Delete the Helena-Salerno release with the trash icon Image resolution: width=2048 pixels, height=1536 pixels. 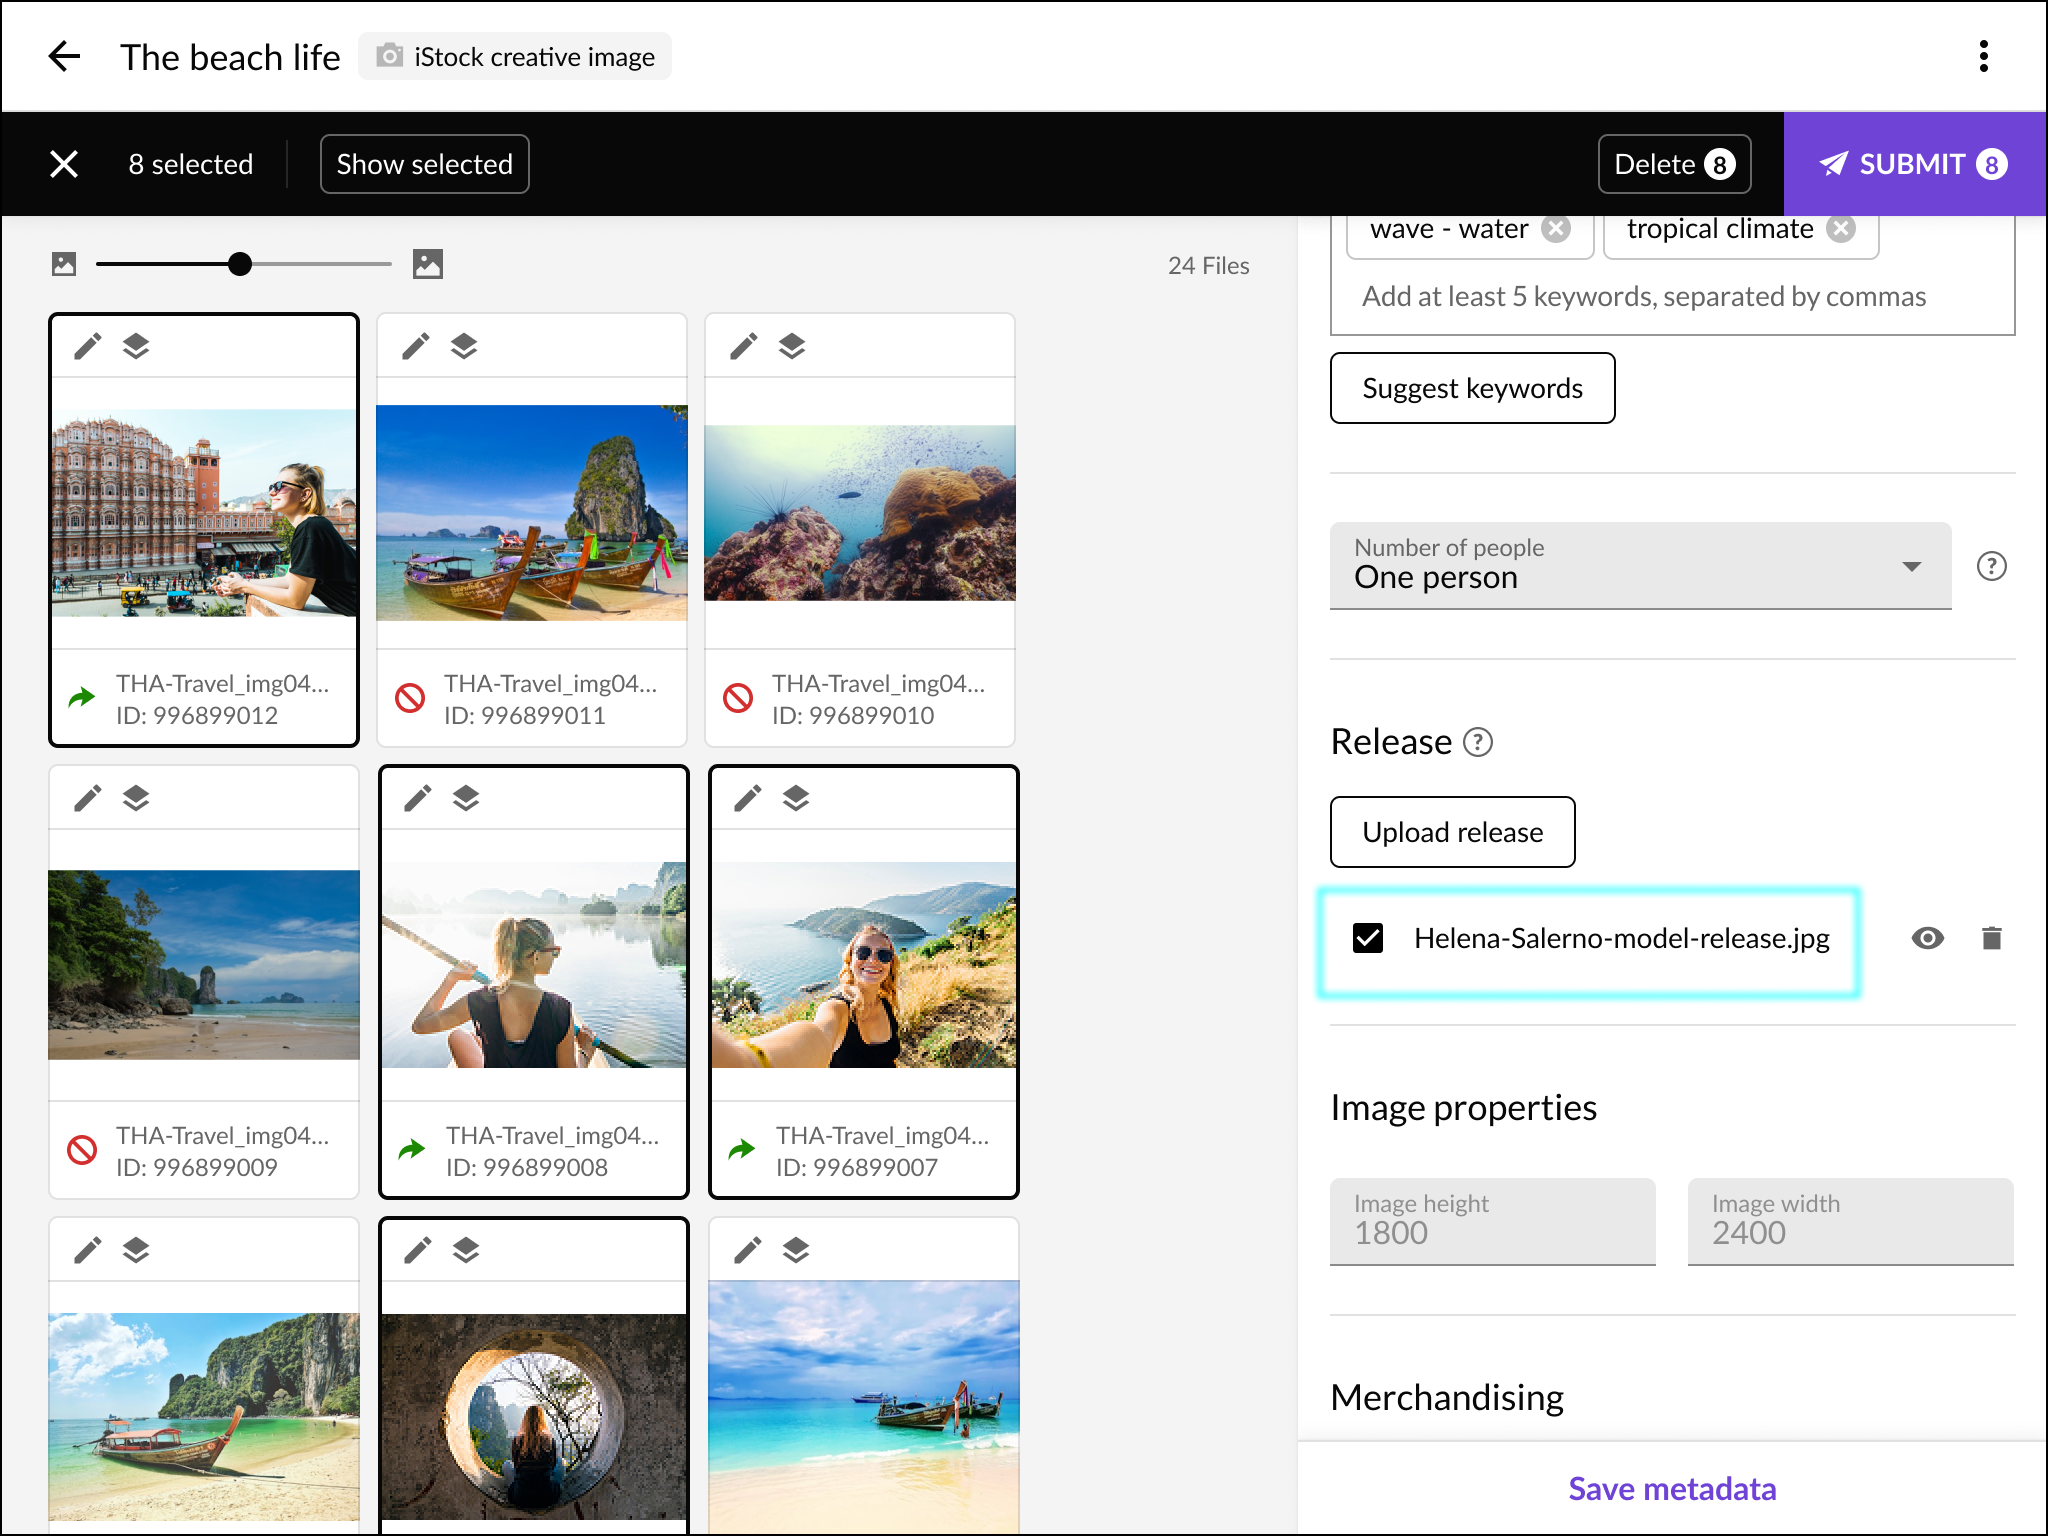[x=1991, y=938]
